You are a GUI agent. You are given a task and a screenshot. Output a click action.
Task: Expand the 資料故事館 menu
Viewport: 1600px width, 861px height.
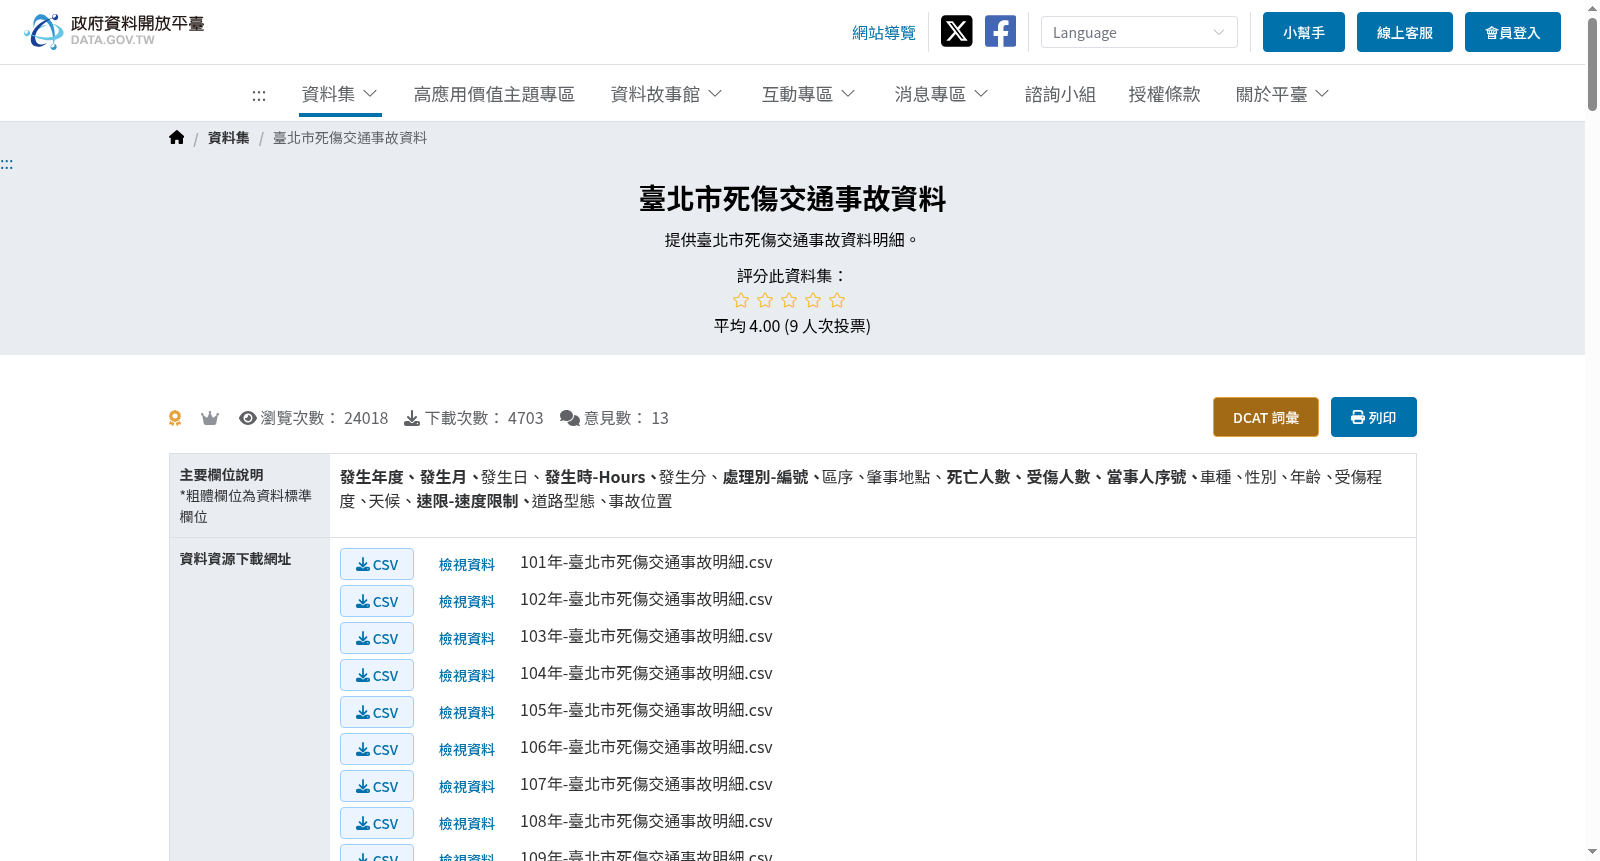pos(666,94)
